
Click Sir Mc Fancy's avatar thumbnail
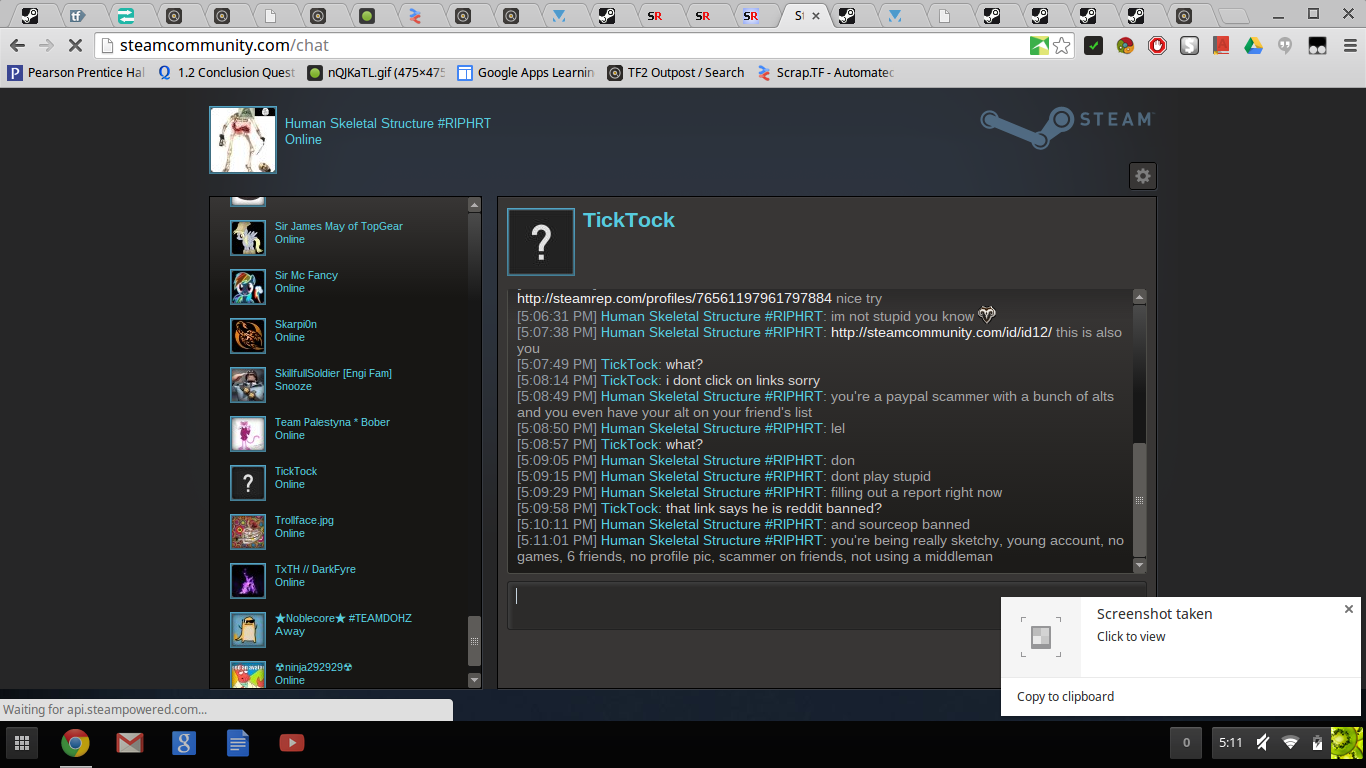pos(247,287)
